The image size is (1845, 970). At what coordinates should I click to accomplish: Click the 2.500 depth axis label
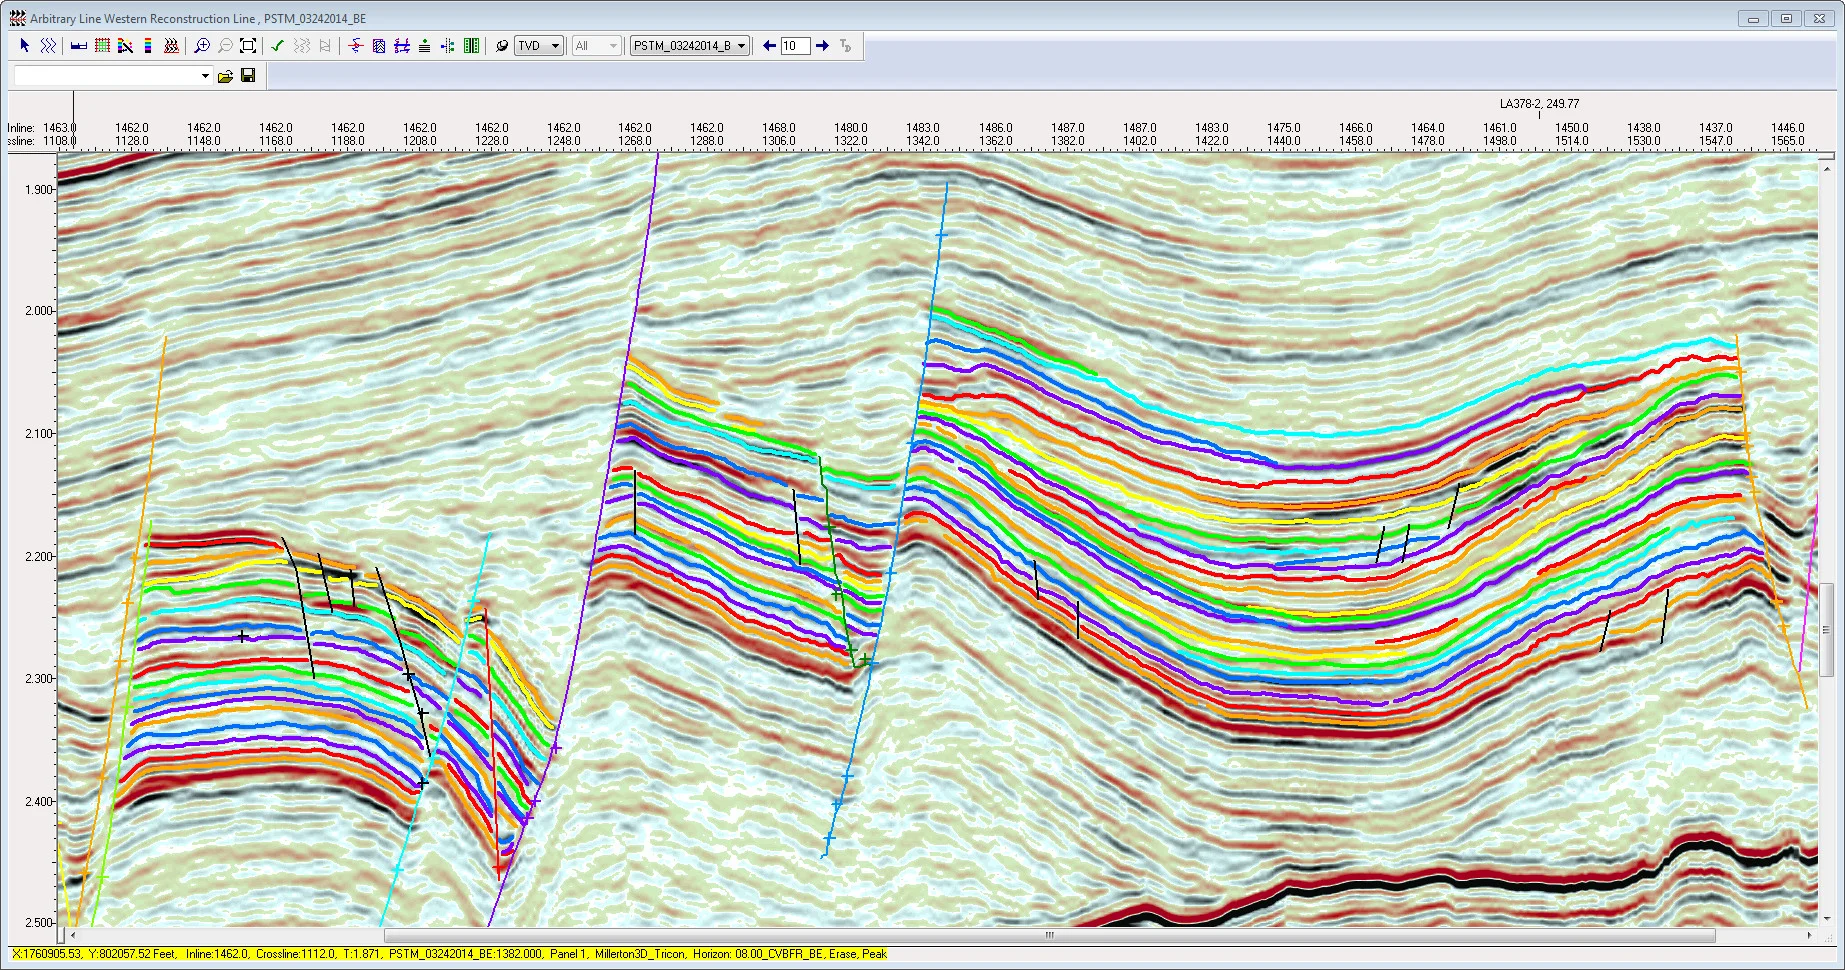(38, 922)
